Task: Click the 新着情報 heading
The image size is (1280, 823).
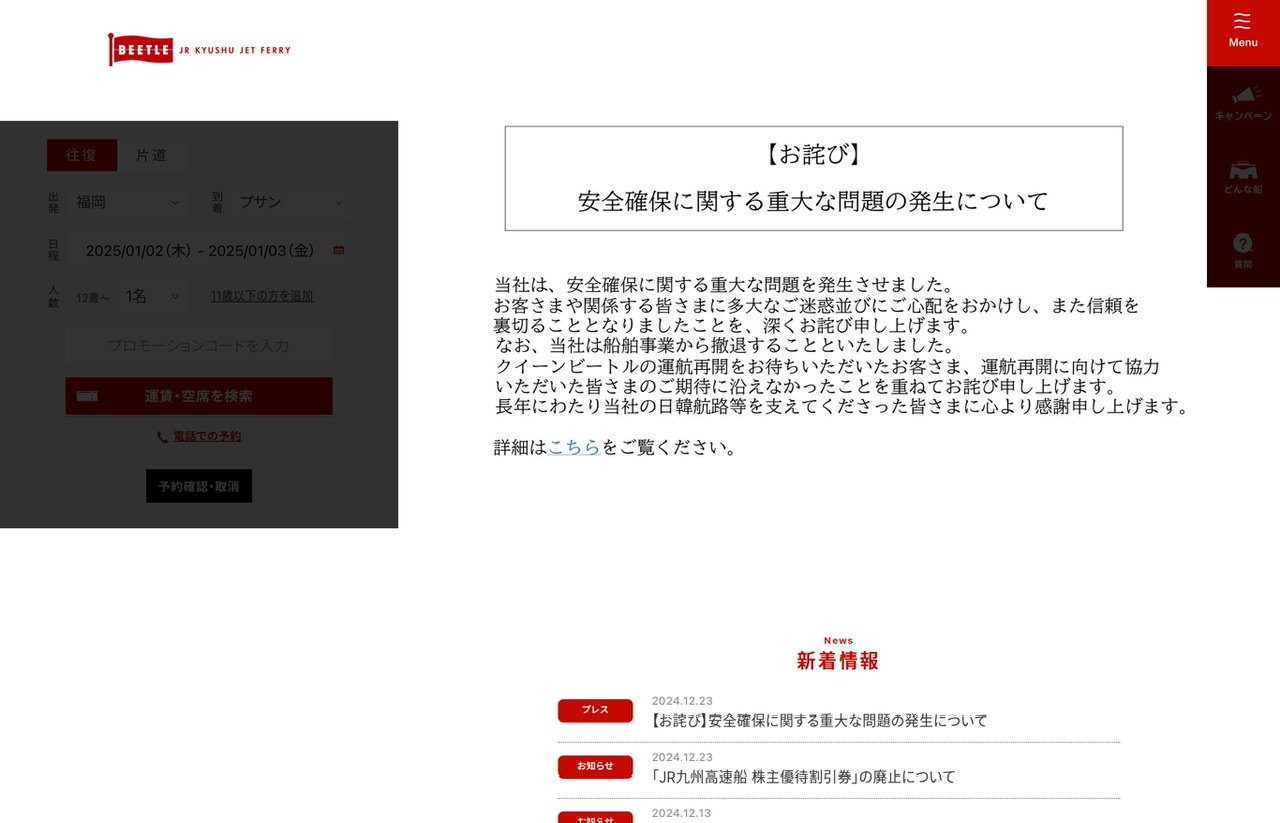Action: [x=838, y=661]
